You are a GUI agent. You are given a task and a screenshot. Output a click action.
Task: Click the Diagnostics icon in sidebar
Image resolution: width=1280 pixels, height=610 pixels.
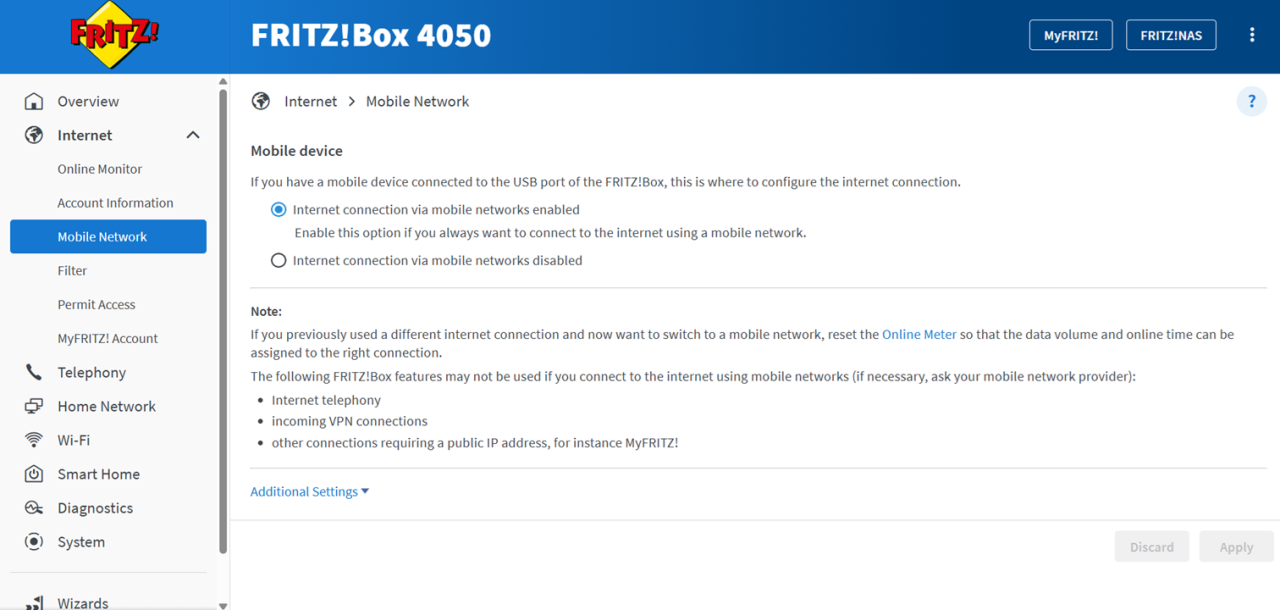point(34,508)
